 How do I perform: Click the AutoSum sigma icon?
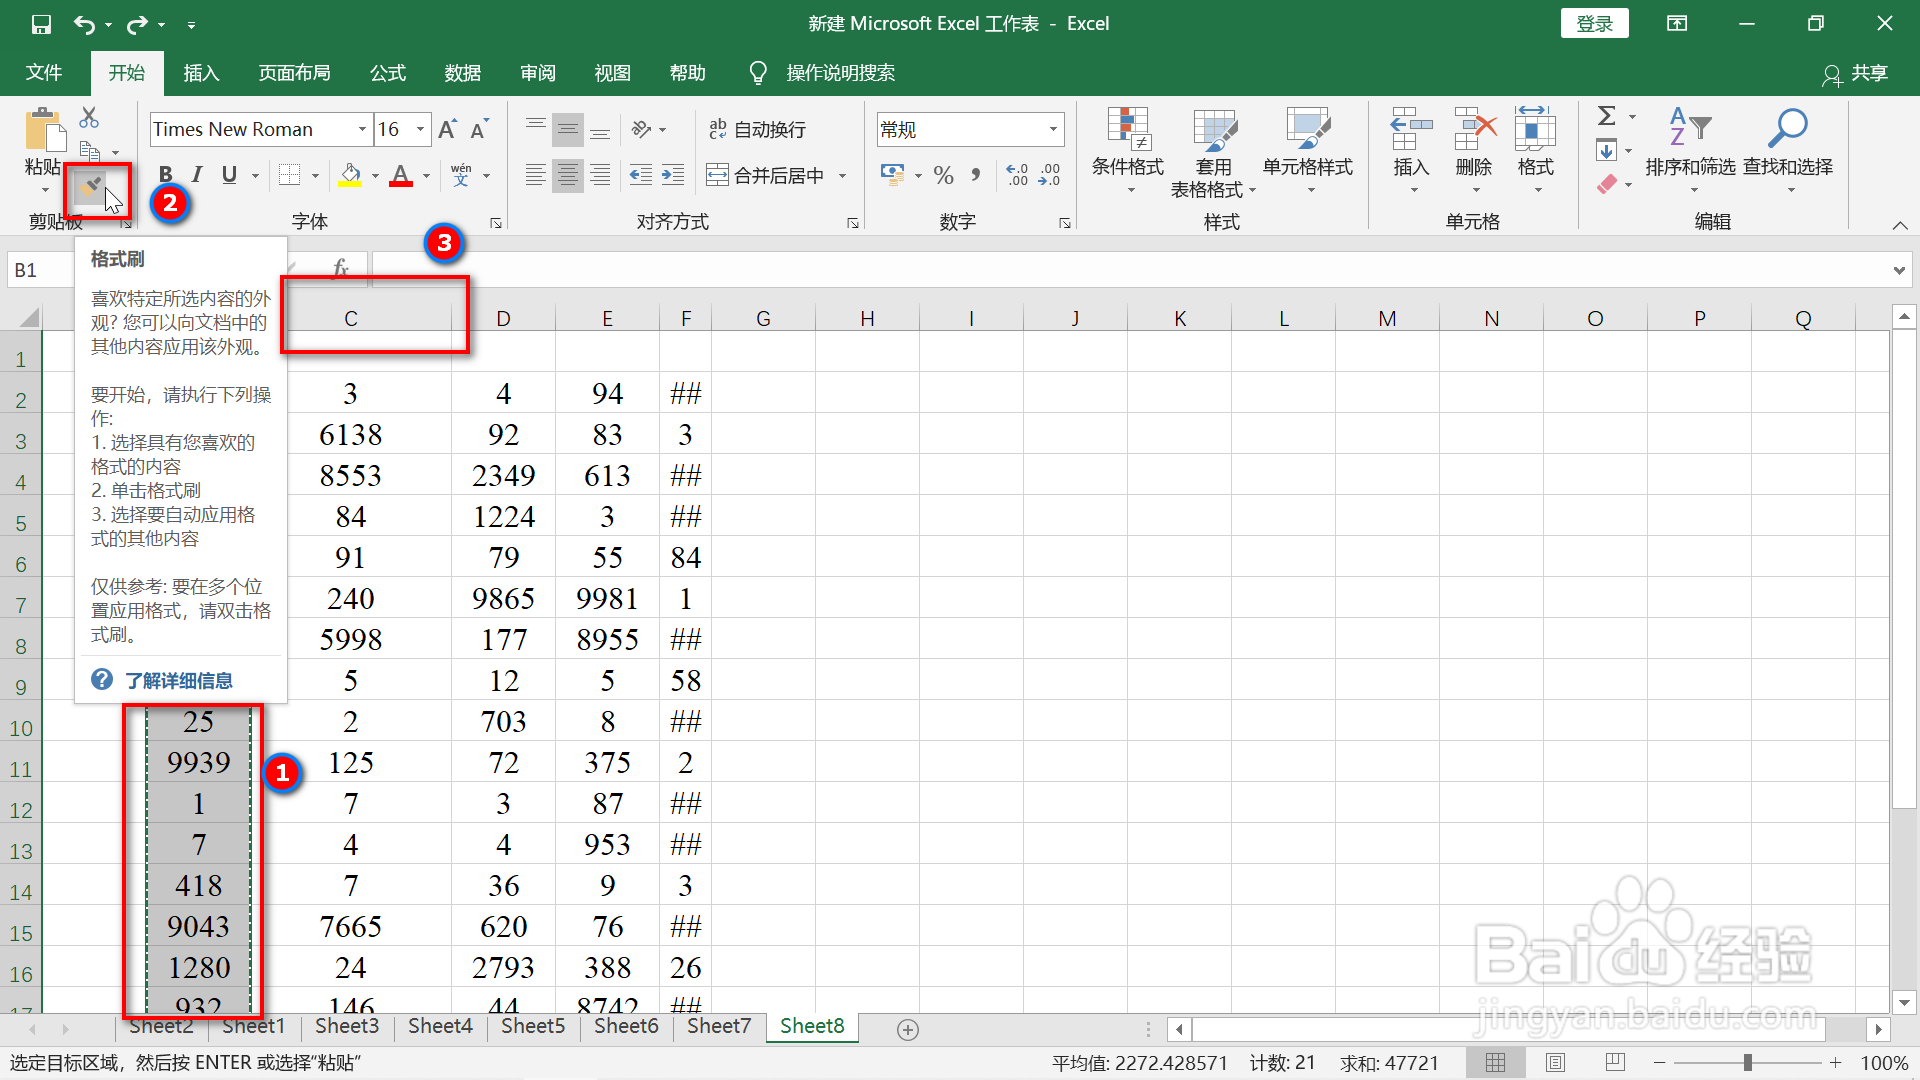[1606, 116]
